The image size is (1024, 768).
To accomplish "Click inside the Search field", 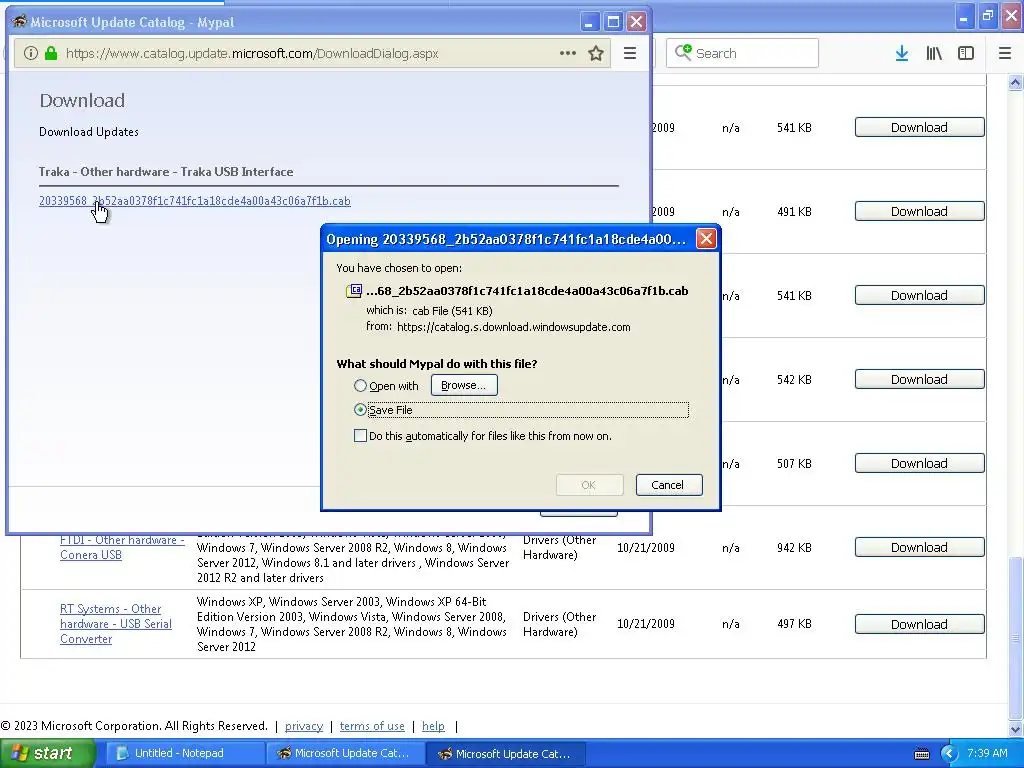I will pos(742,53).
